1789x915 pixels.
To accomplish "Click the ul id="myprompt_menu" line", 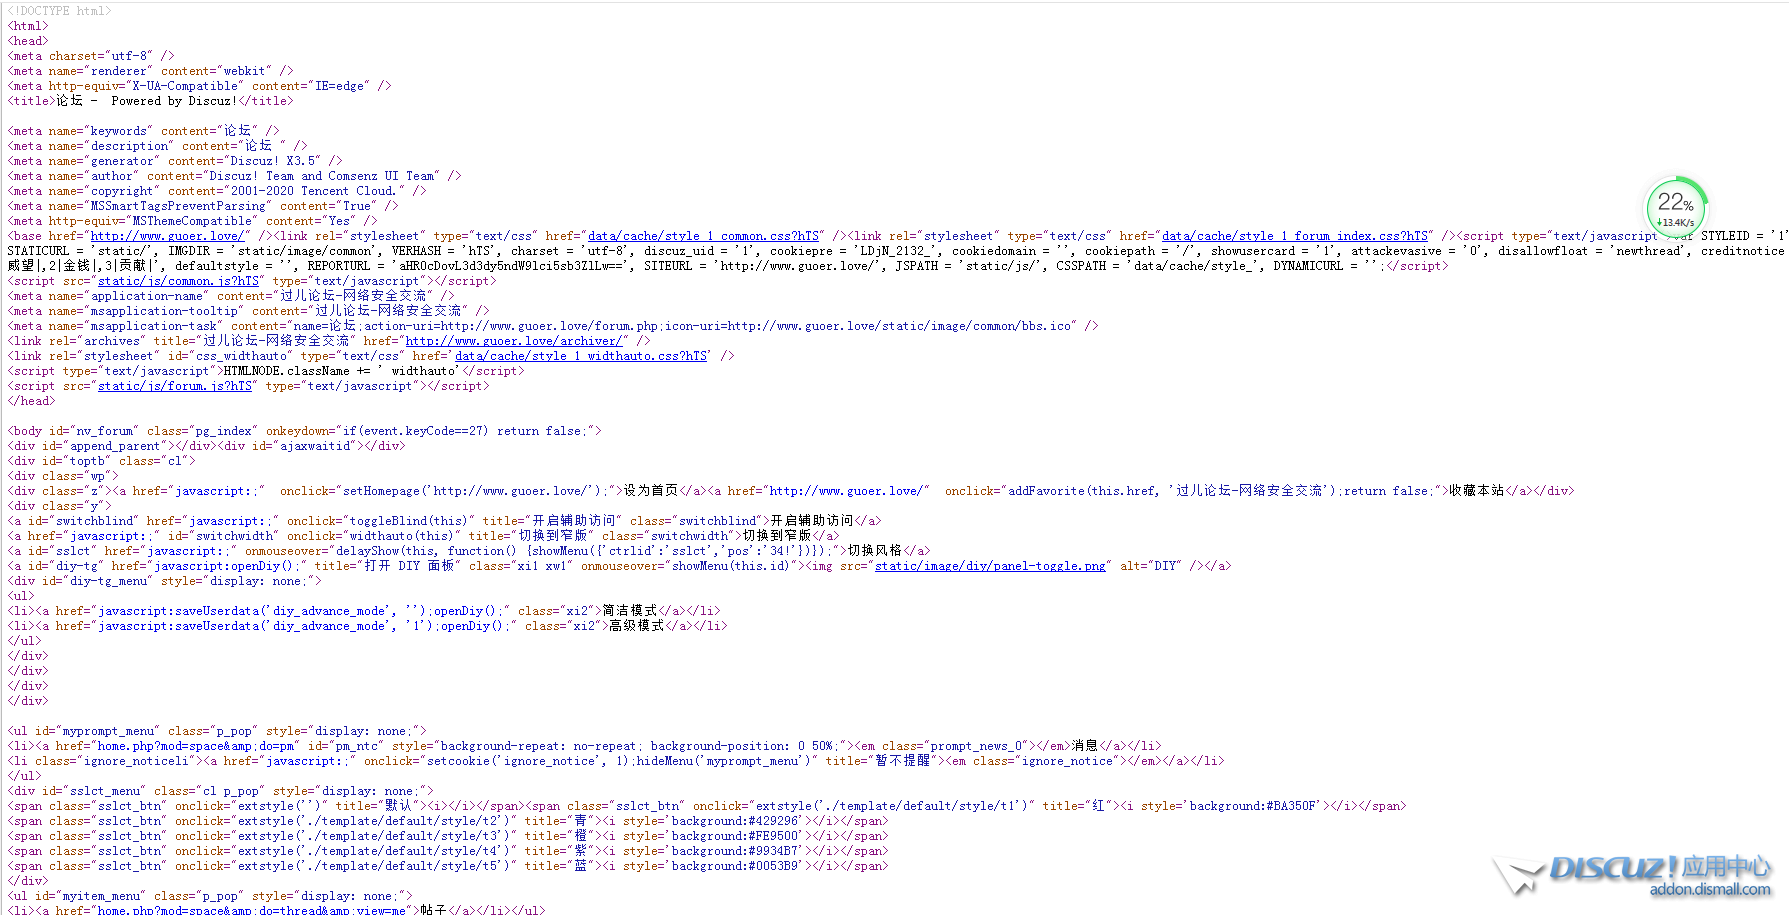I will pyautogui.click(x=217, y=731).
